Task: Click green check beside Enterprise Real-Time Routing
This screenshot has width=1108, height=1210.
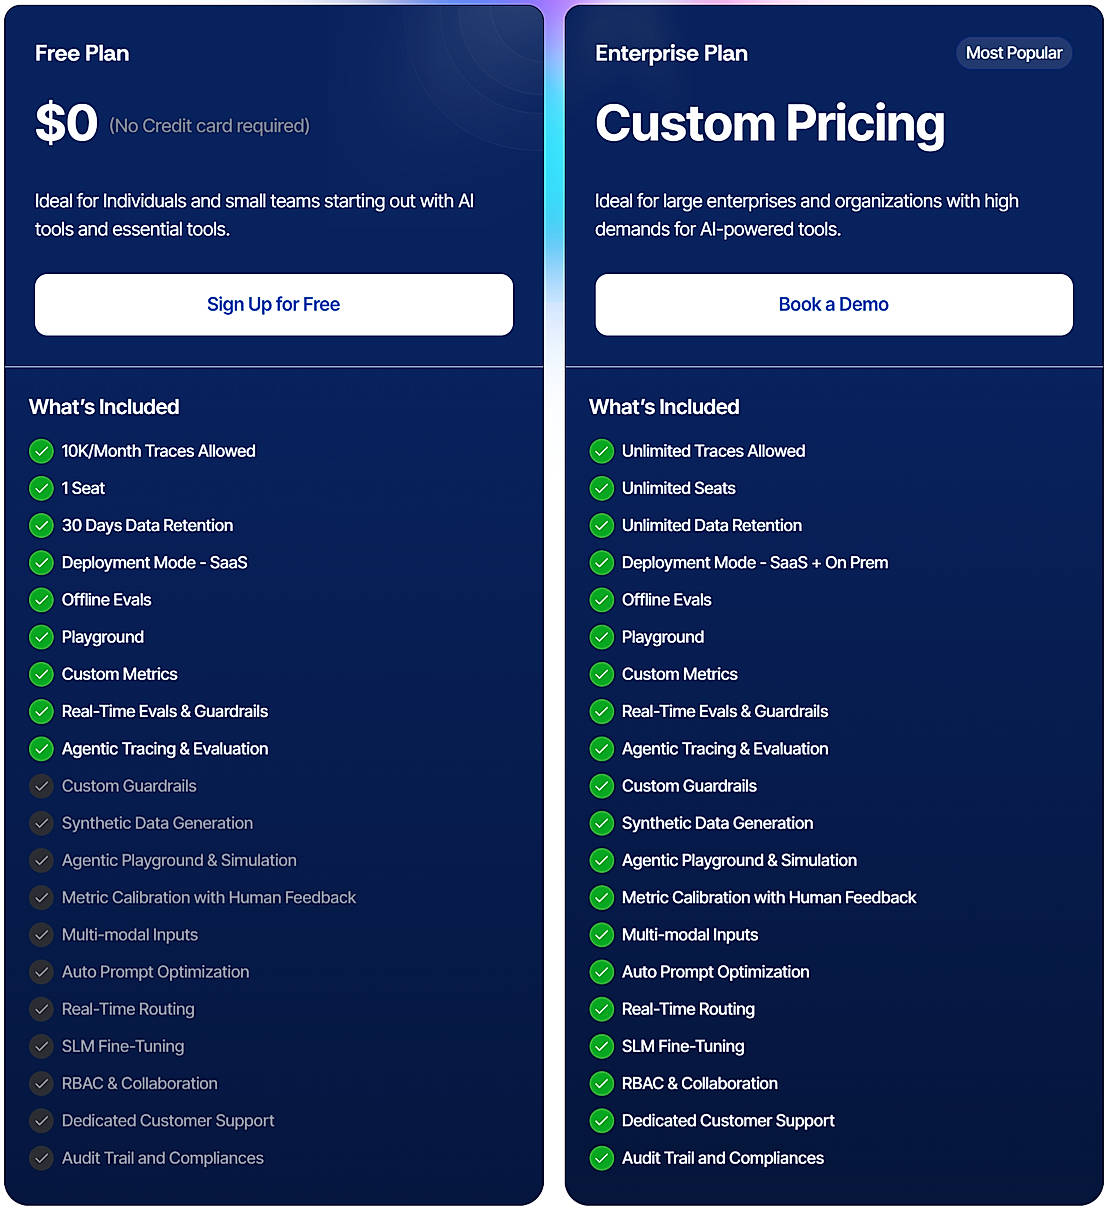Action: click(x=601, y=1009)
